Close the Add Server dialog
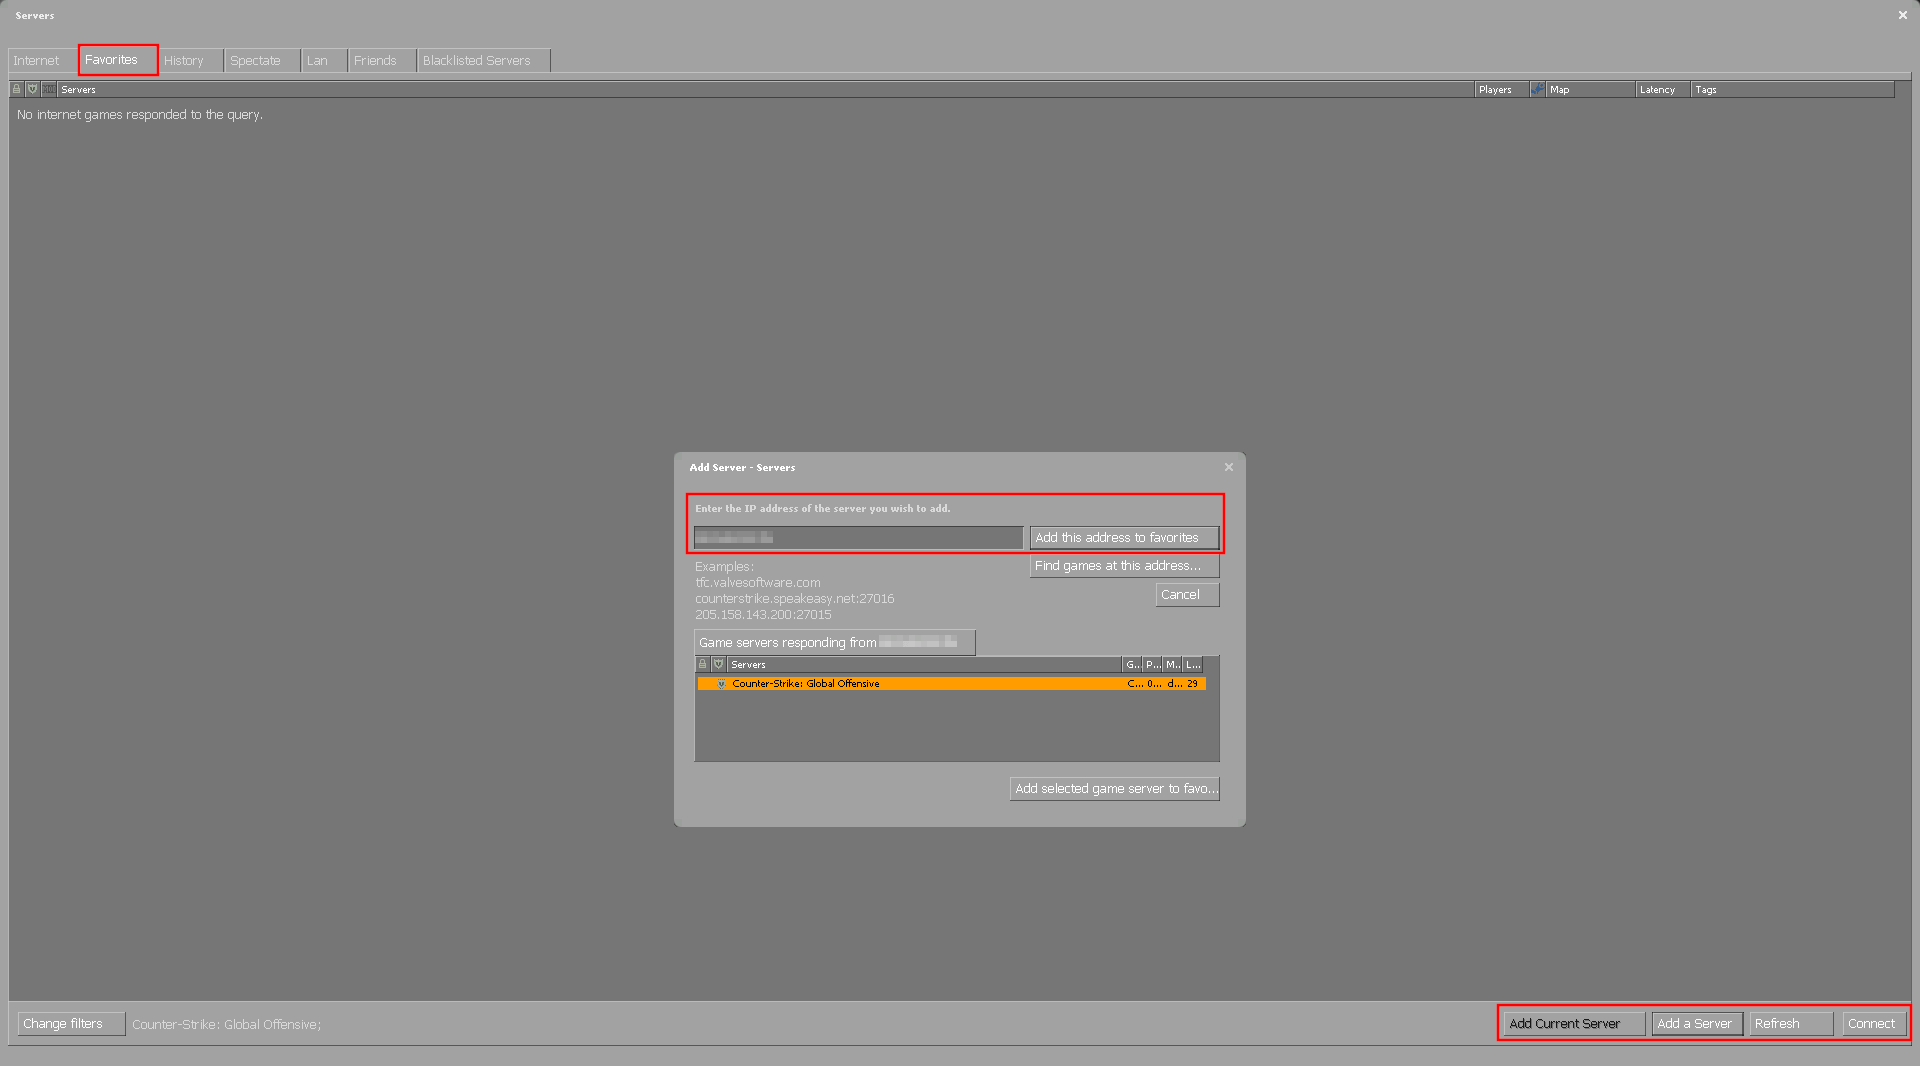 (1229, 467)
